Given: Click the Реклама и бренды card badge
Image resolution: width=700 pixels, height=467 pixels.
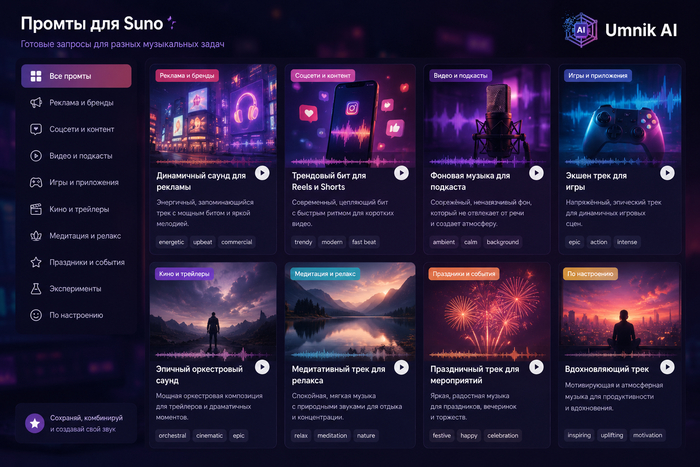Looking at the screenshot, I should 187,75.
